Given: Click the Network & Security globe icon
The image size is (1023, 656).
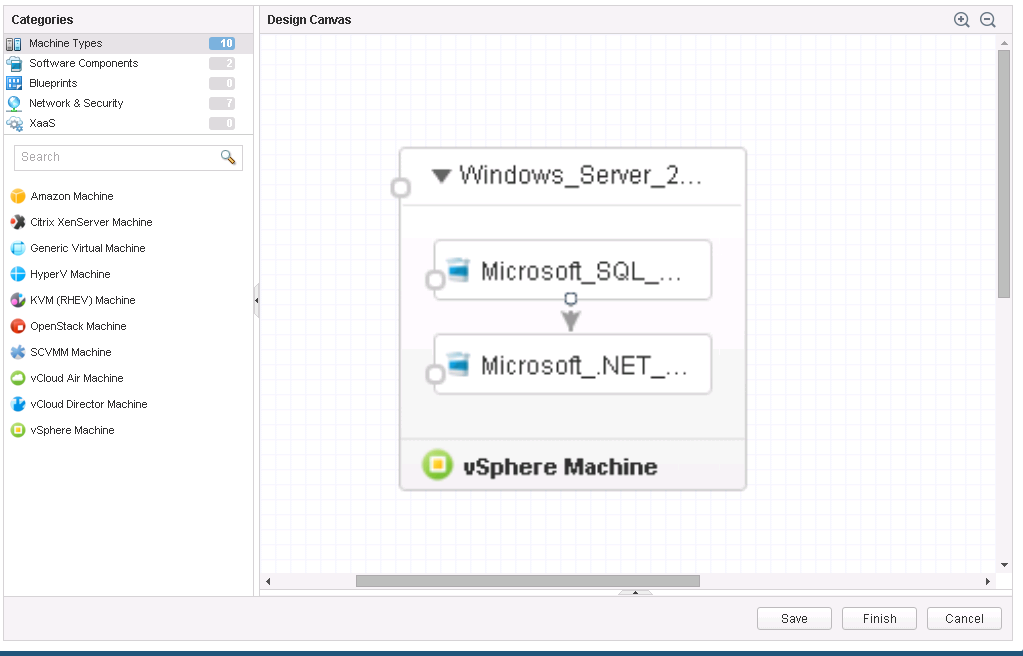Looking at the screenshot, I should pos(14,103).
